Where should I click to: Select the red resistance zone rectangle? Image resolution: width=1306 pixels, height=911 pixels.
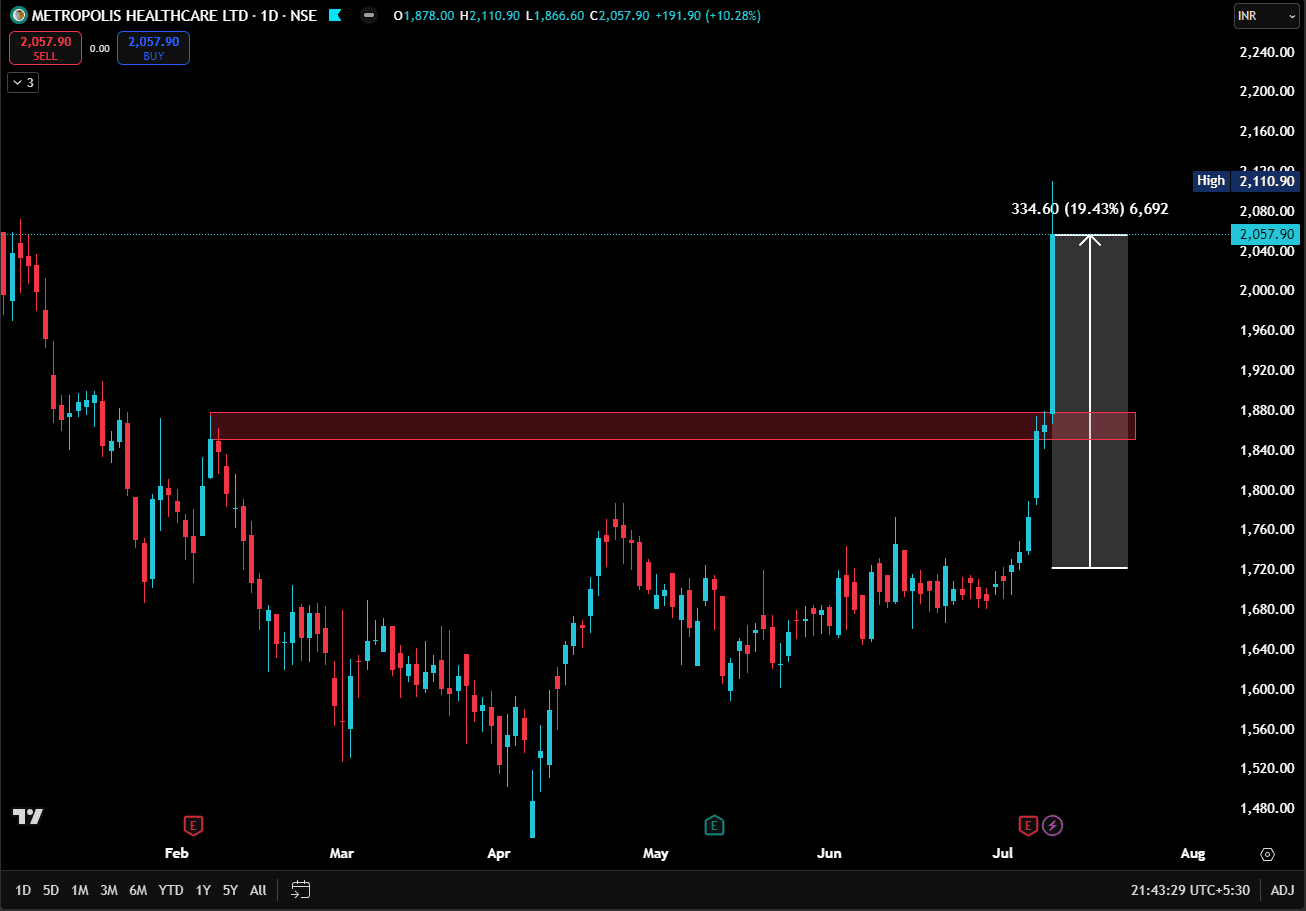pos(672,426)
